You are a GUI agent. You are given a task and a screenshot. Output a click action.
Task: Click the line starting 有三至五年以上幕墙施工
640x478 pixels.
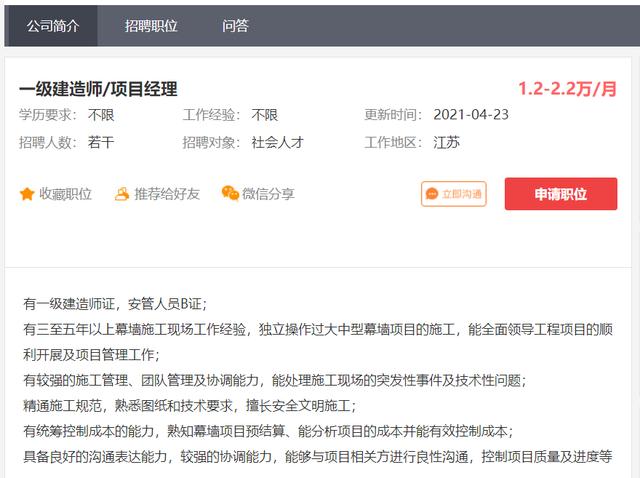click(318, 329)
